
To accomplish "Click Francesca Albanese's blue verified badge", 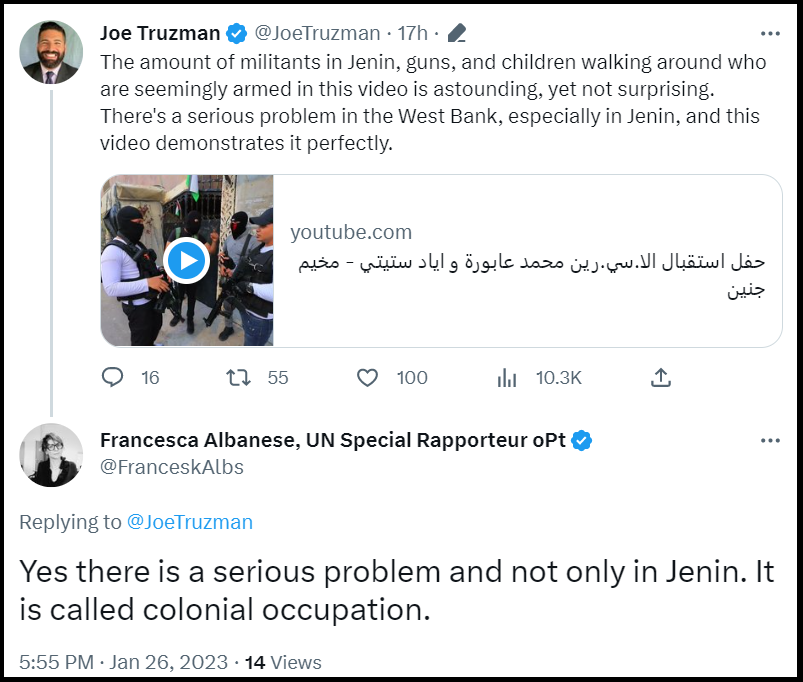I will tap(581, 440).
